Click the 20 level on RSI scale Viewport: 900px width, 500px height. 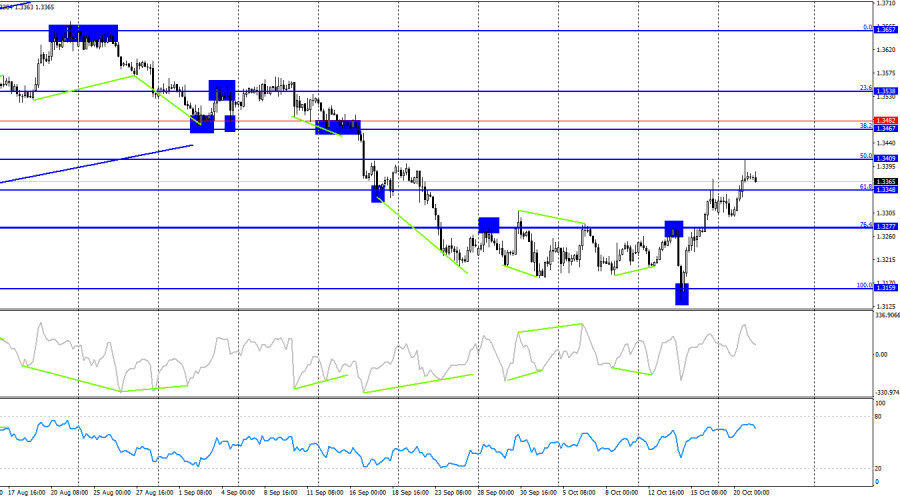[x=878, y=469]
